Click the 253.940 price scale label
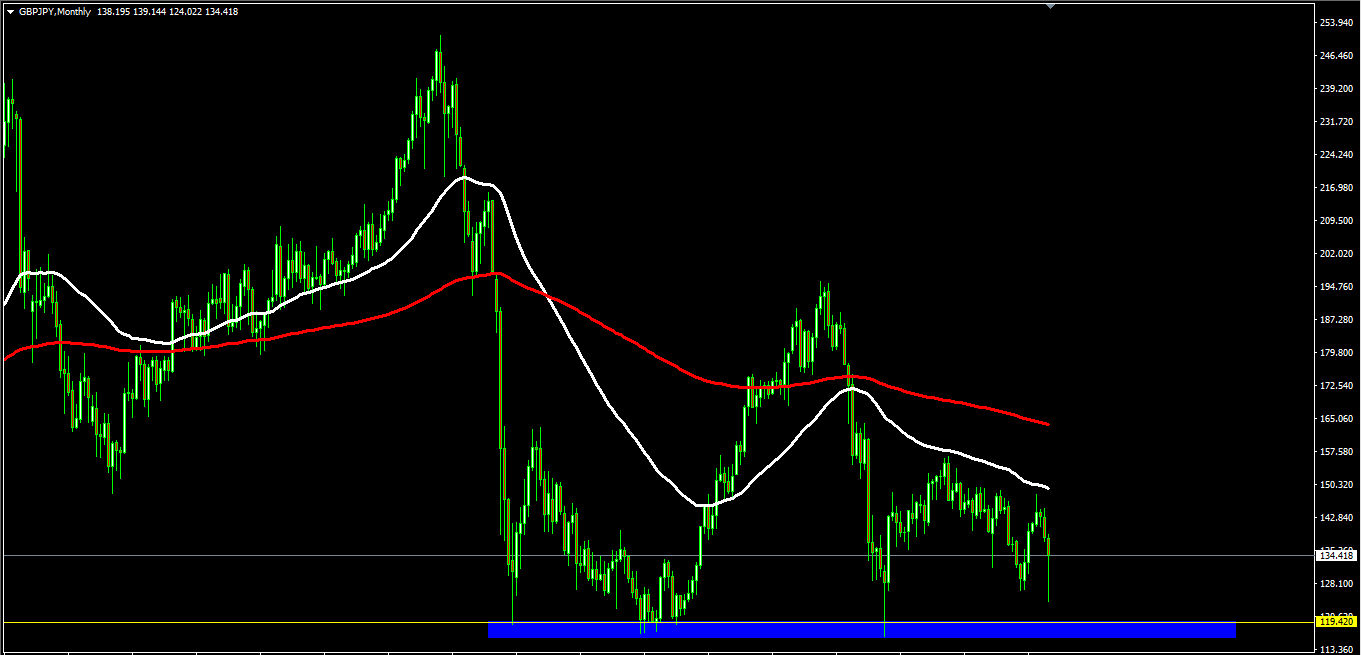Viewport: 1361px width, 655px height. tap(1336, 22)
